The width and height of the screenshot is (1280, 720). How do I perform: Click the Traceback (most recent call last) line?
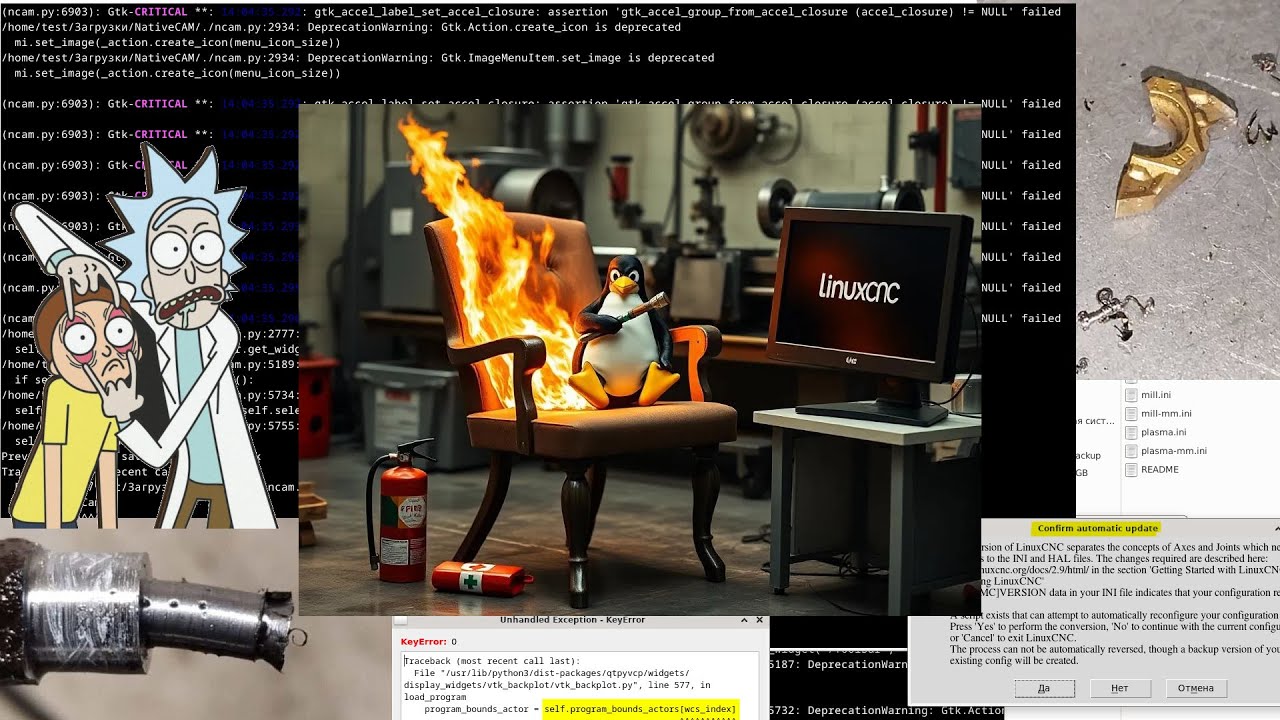(491, 661)
